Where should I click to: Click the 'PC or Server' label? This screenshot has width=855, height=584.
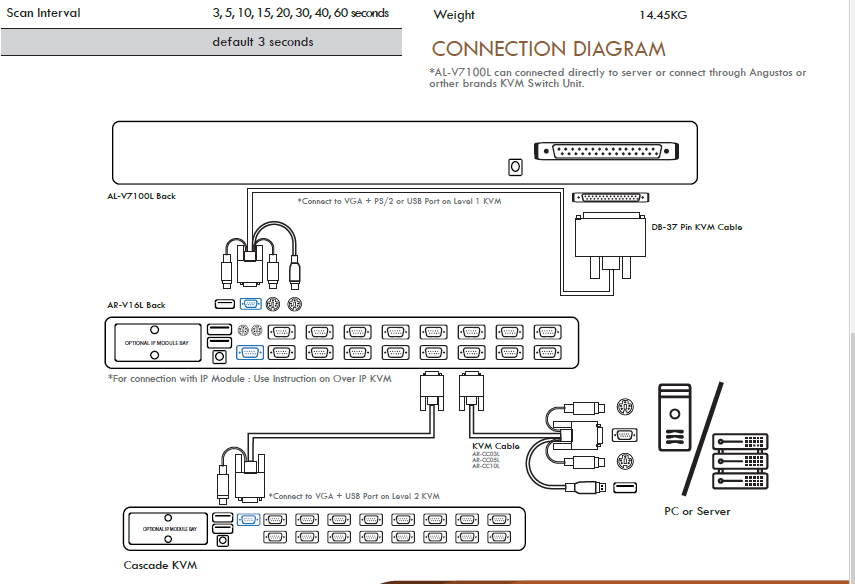pos(697,511)
